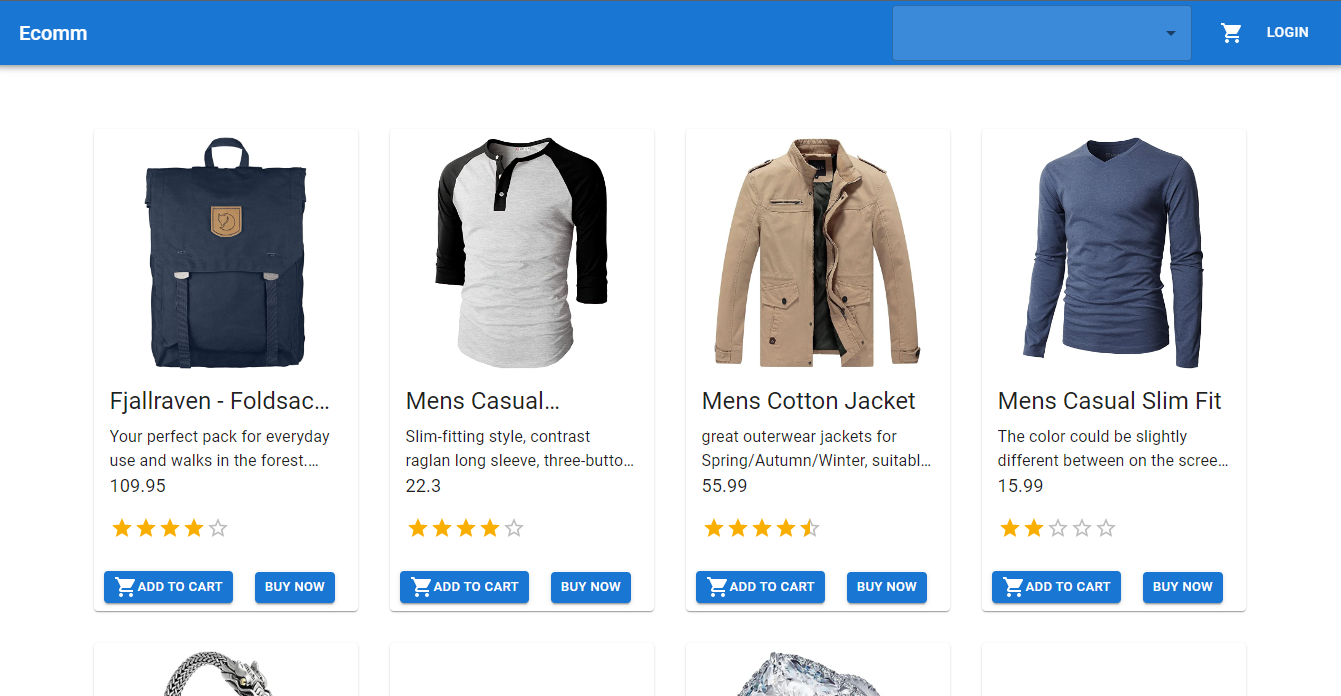Click the price 15.99
The height and width of the screenshot is (696, 1341).
pyautogui.click(x=1021, y=486)
